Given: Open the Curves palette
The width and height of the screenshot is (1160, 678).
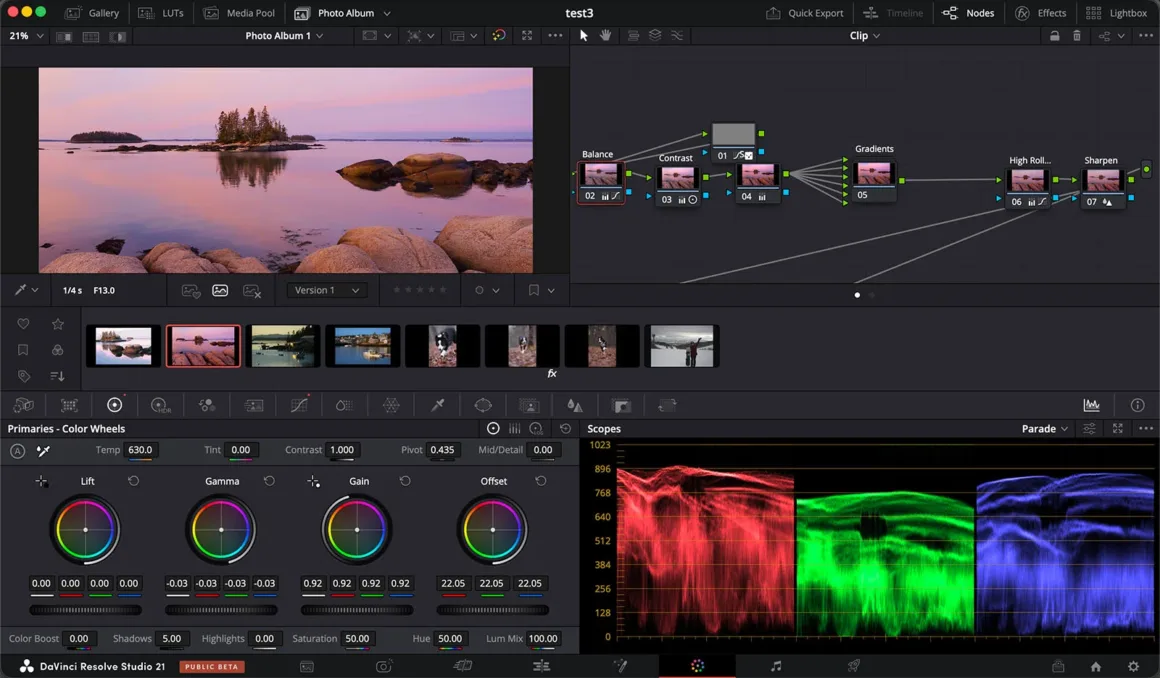Looking at the screenshot, I should (x=300, y=404).
